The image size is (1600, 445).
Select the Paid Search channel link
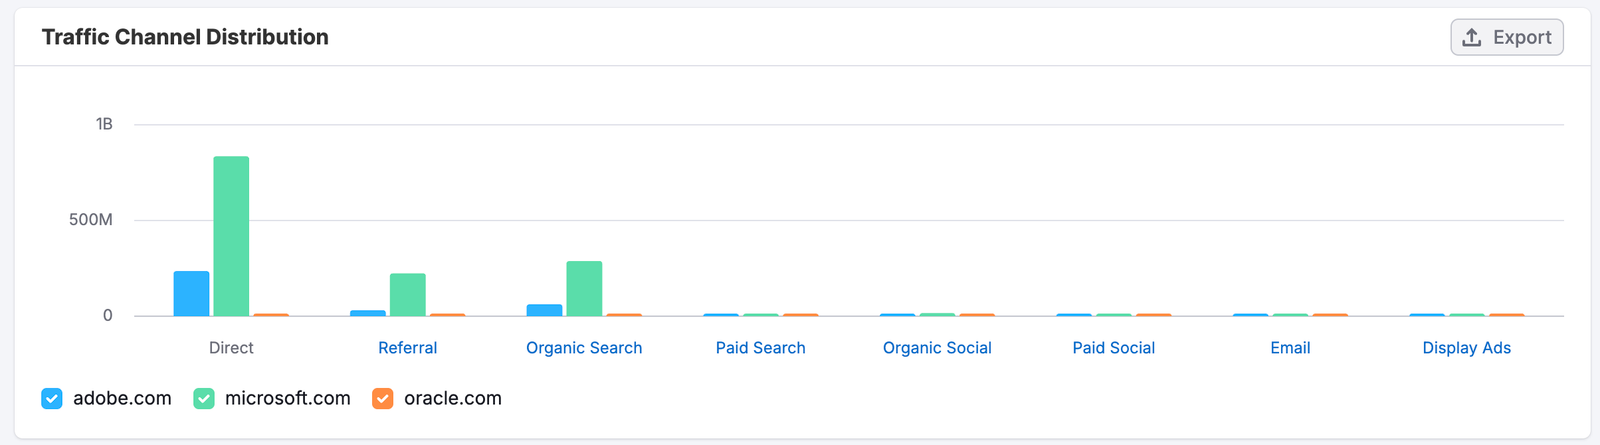pyautogui.click(x=760, y=348)
